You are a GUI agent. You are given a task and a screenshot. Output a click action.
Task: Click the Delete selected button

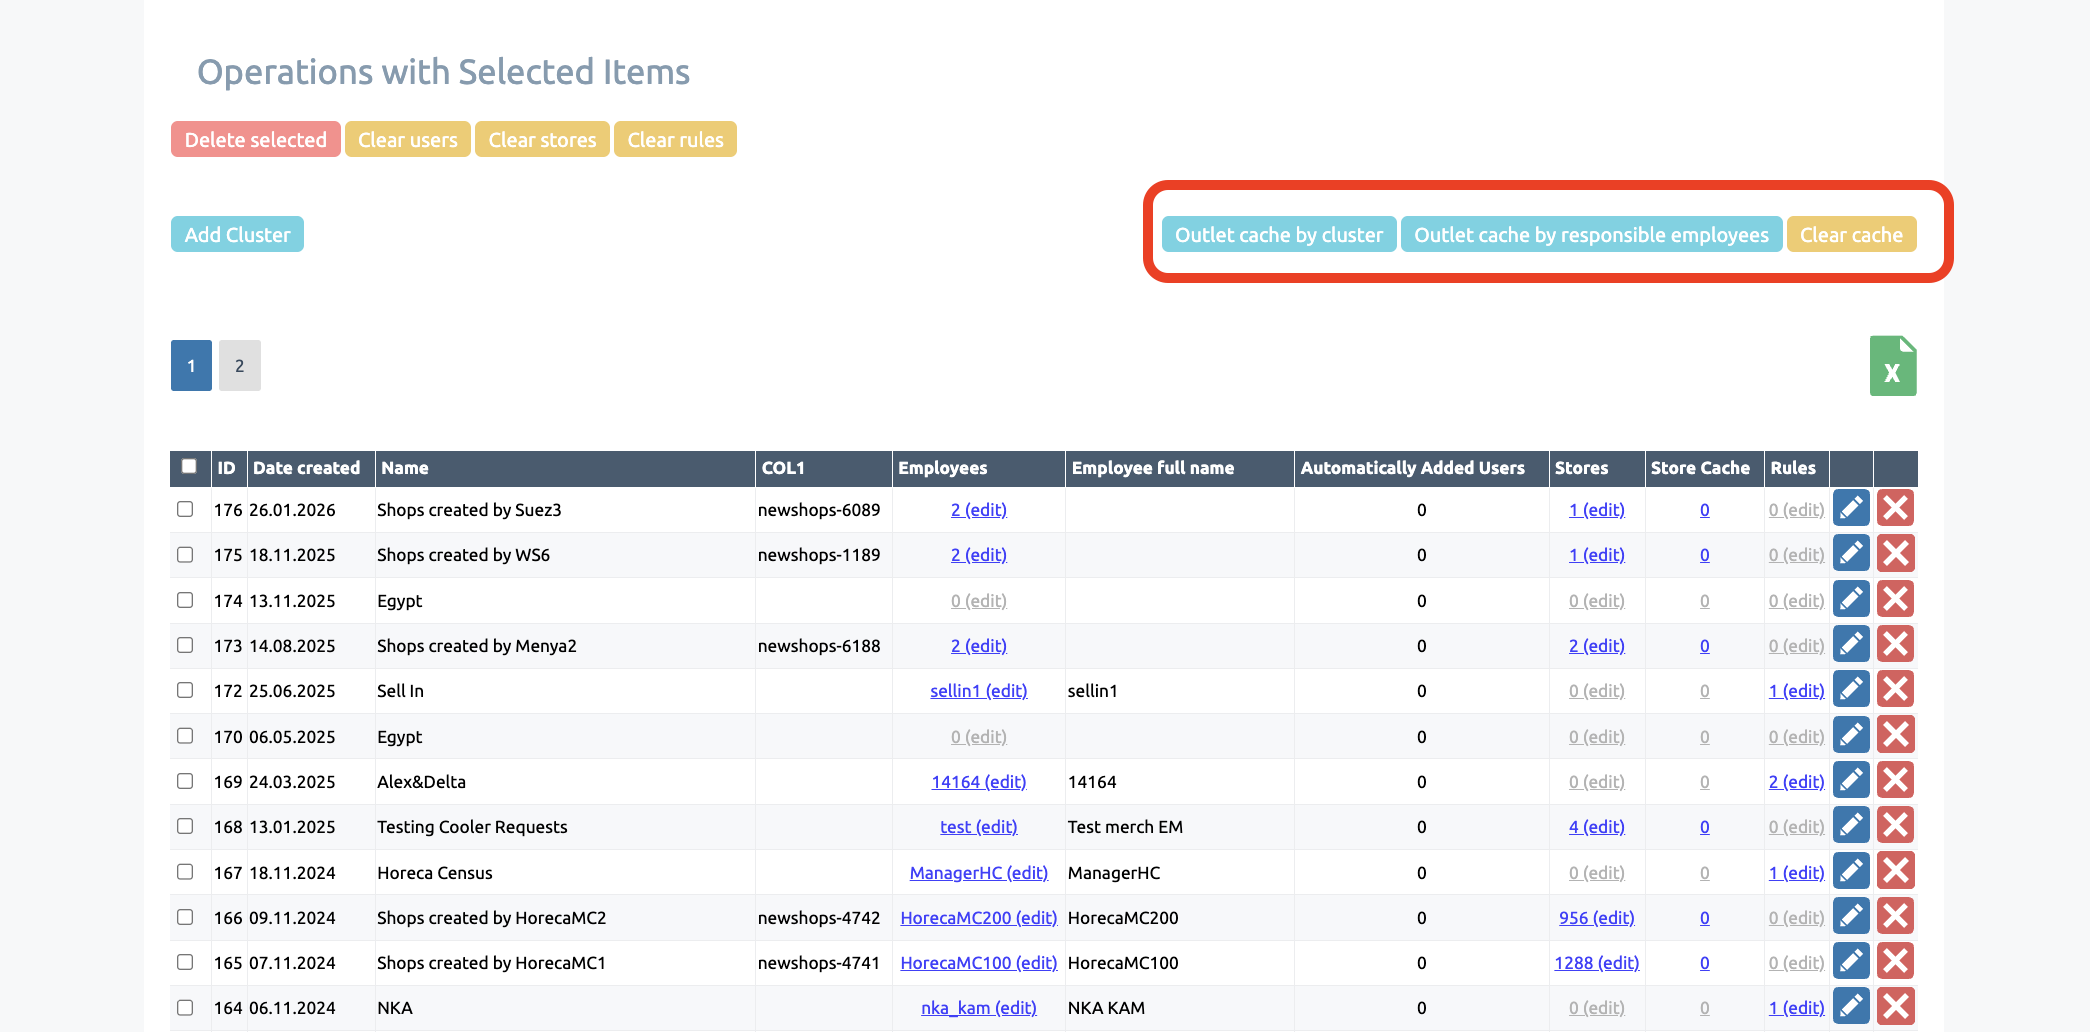click(255, 140)
